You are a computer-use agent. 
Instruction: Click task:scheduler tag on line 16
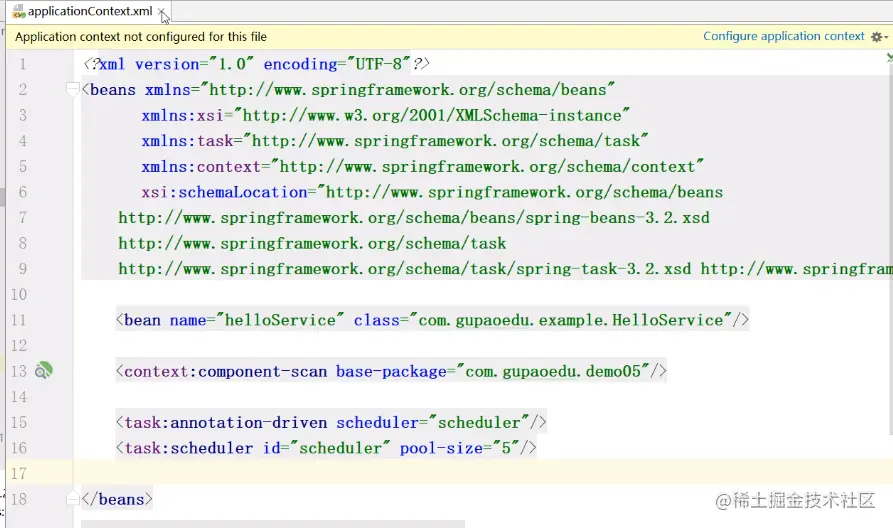(189, 448)
